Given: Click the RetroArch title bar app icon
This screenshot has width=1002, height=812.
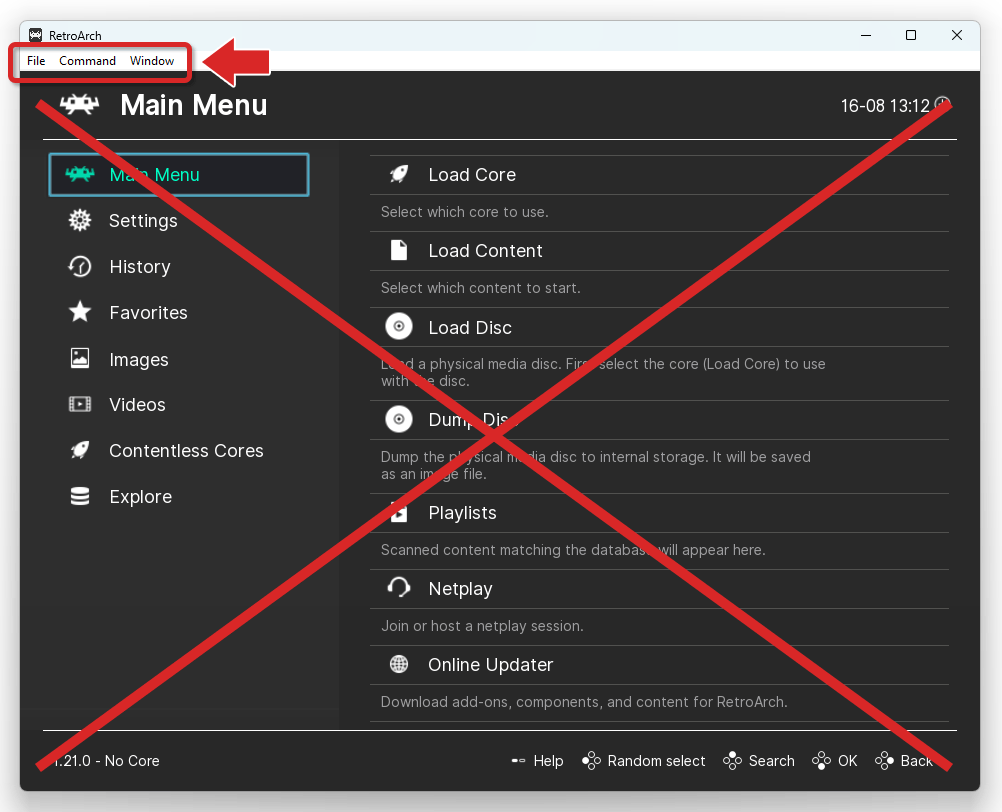Looking at the screenshot, I should [x=36, y=35].
